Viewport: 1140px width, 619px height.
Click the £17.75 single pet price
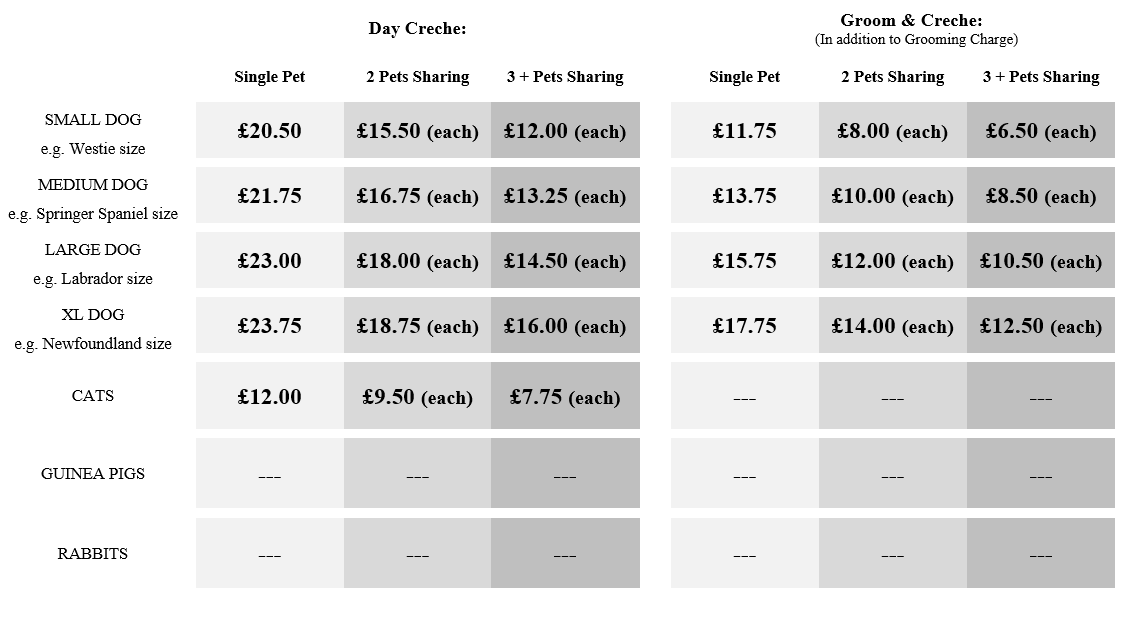(744, 326)
